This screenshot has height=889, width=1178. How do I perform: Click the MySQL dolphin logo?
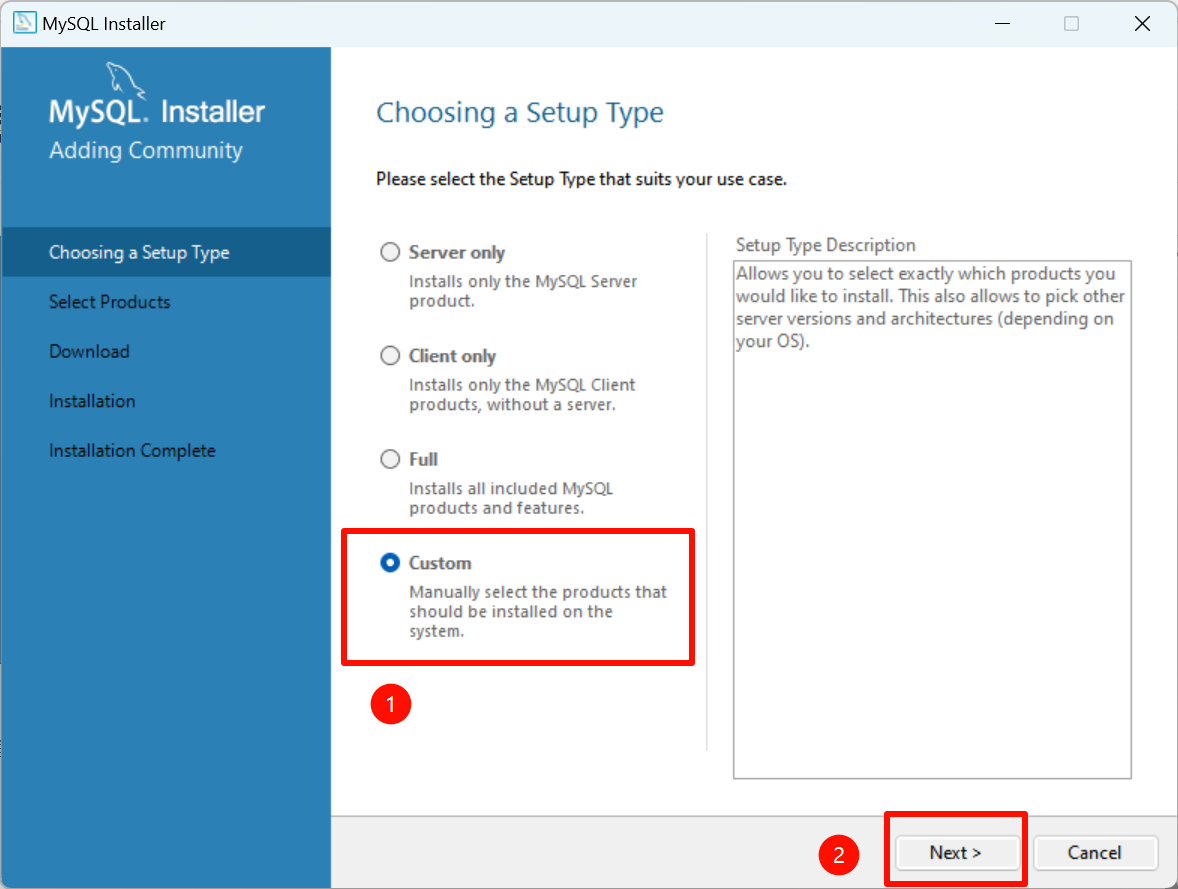pyautogui.click(x=125, y=80)
